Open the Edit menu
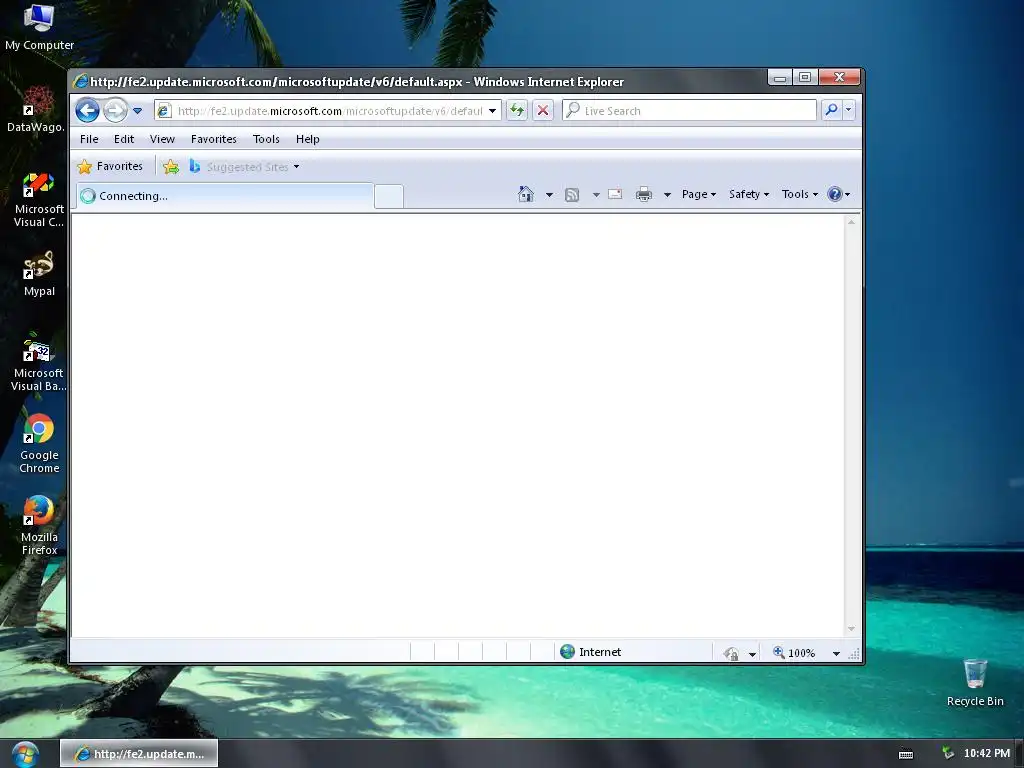Image resolution: width=1024 pixels, height=768 pixels. 123,139
